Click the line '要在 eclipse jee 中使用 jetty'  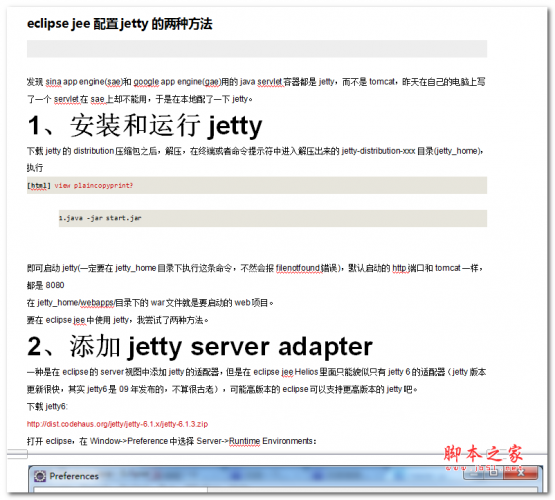click(x=118, y=320)
